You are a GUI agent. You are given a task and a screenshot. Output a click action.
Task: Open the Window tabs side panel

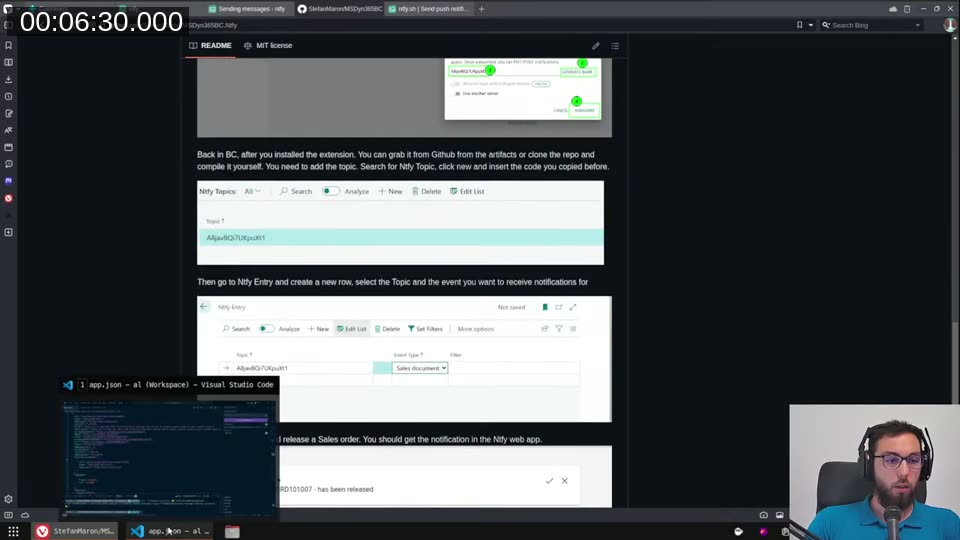(9, 148)
